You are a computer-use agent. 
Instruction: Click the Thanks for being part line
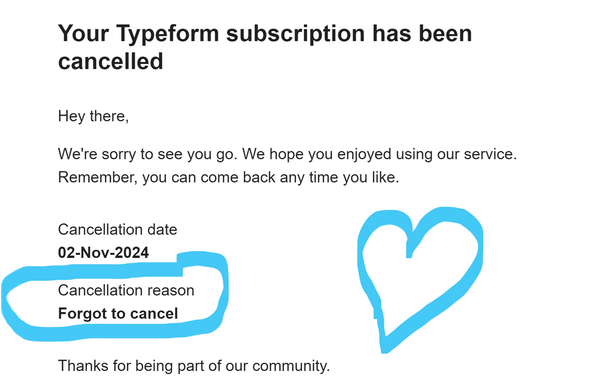tap(194, 366)
